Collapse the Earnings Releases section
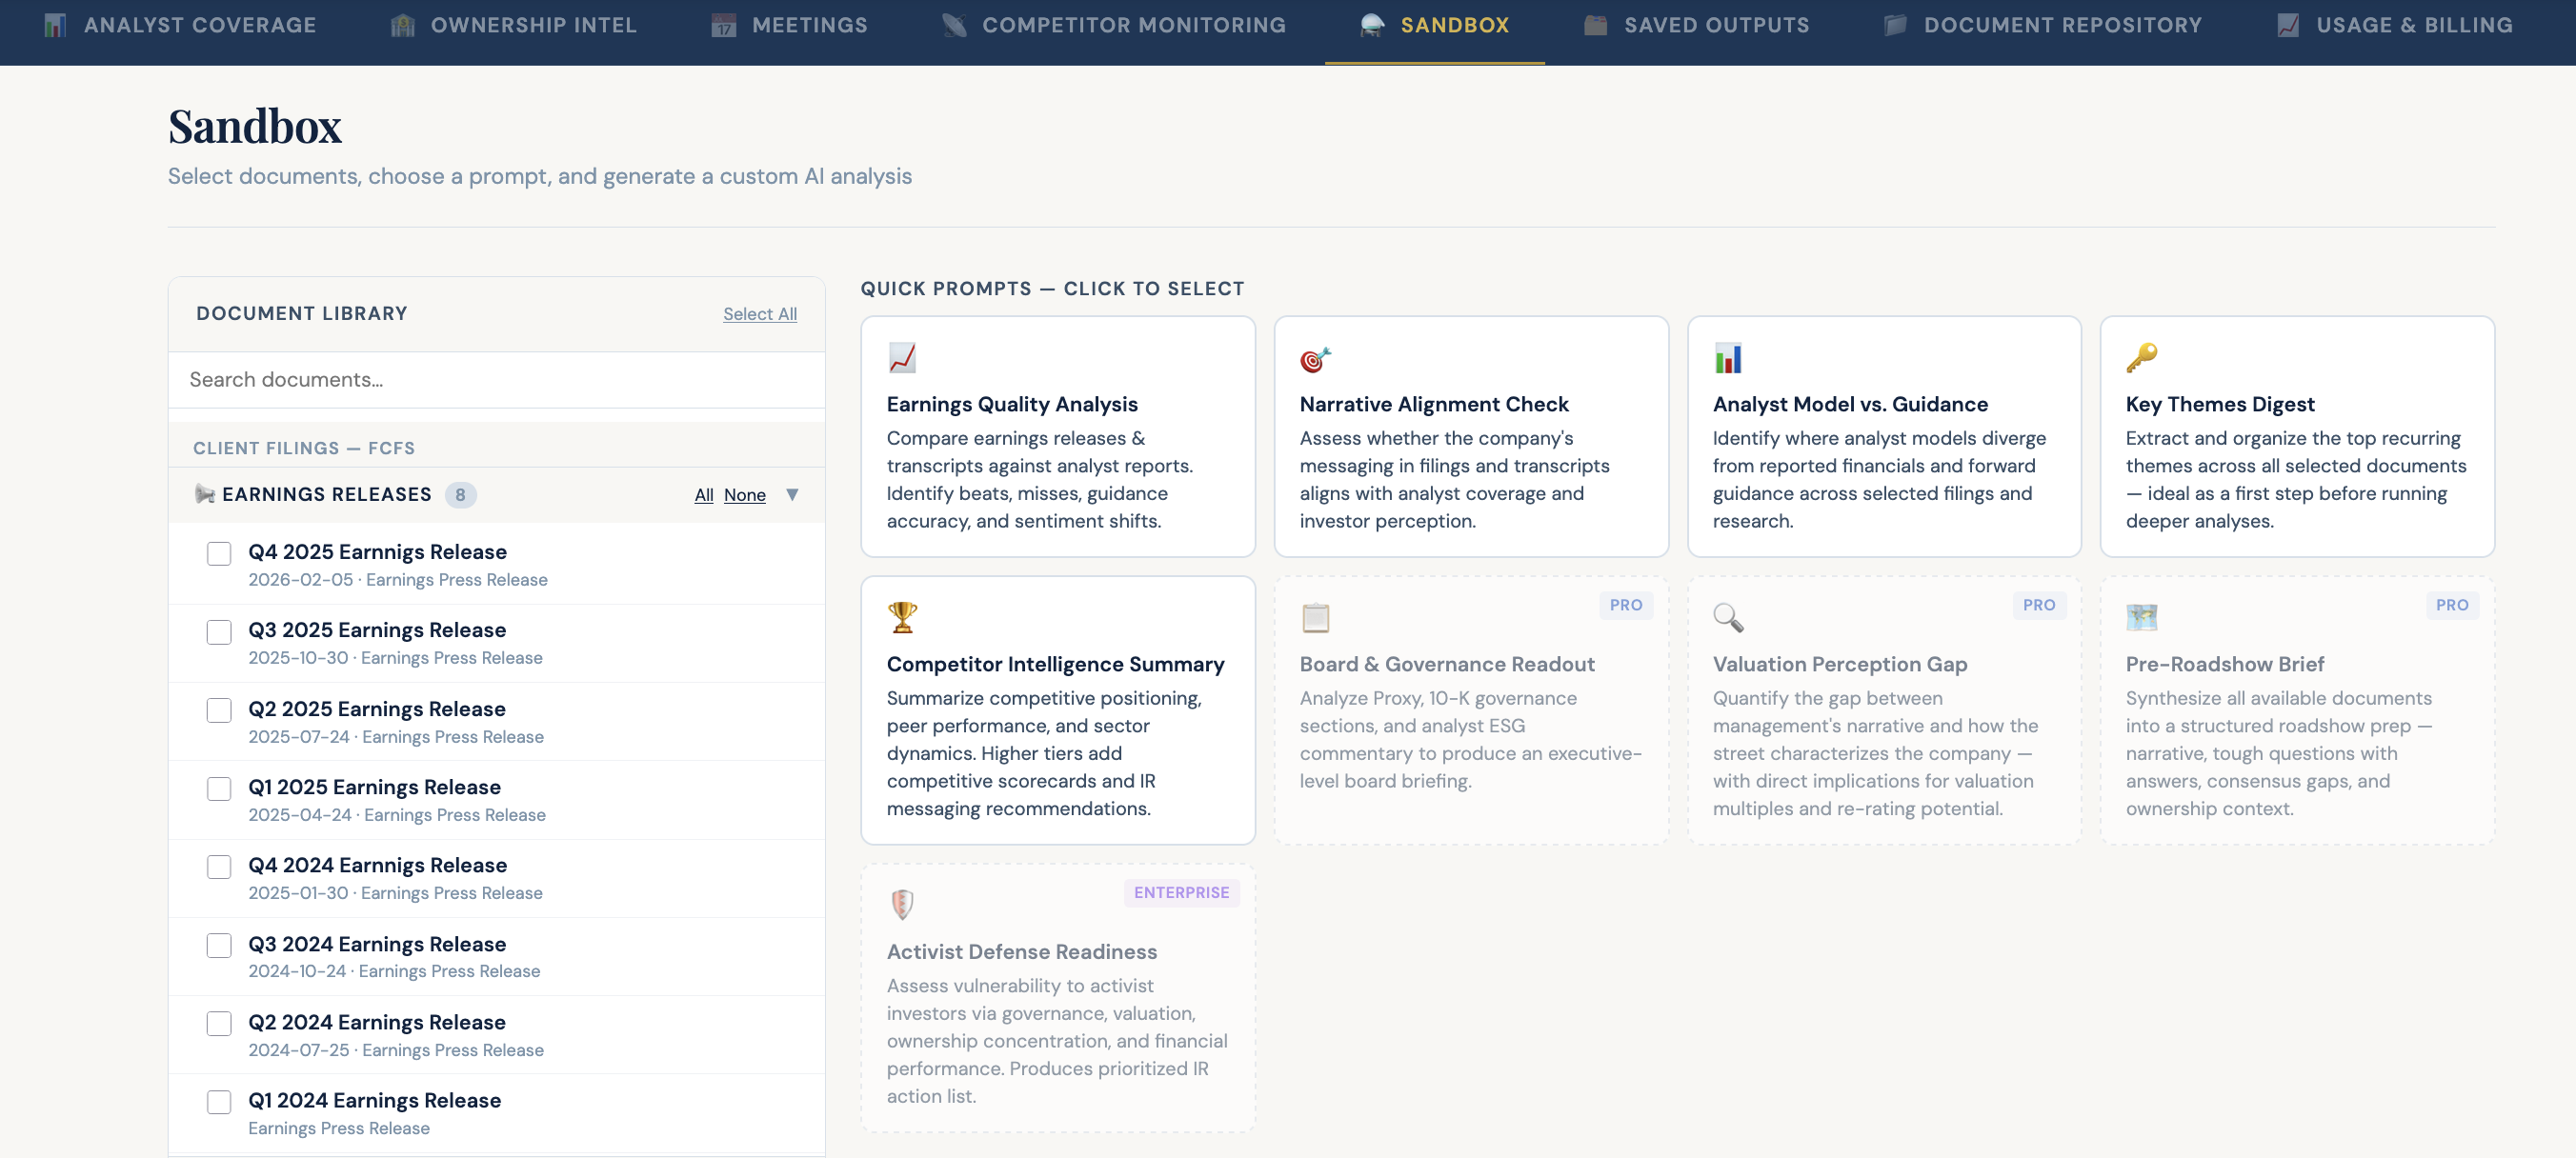 792,494
